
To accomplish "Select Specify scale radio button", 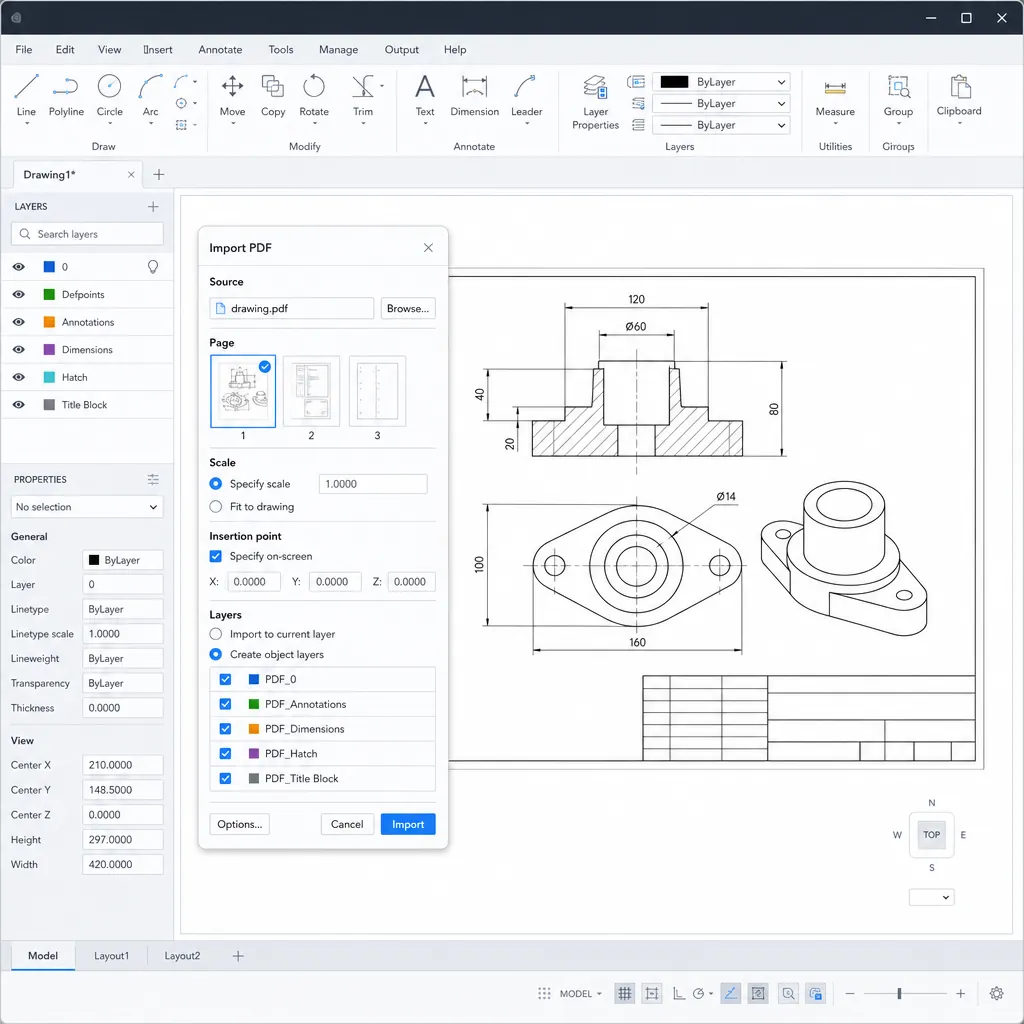I will (216, 483).
